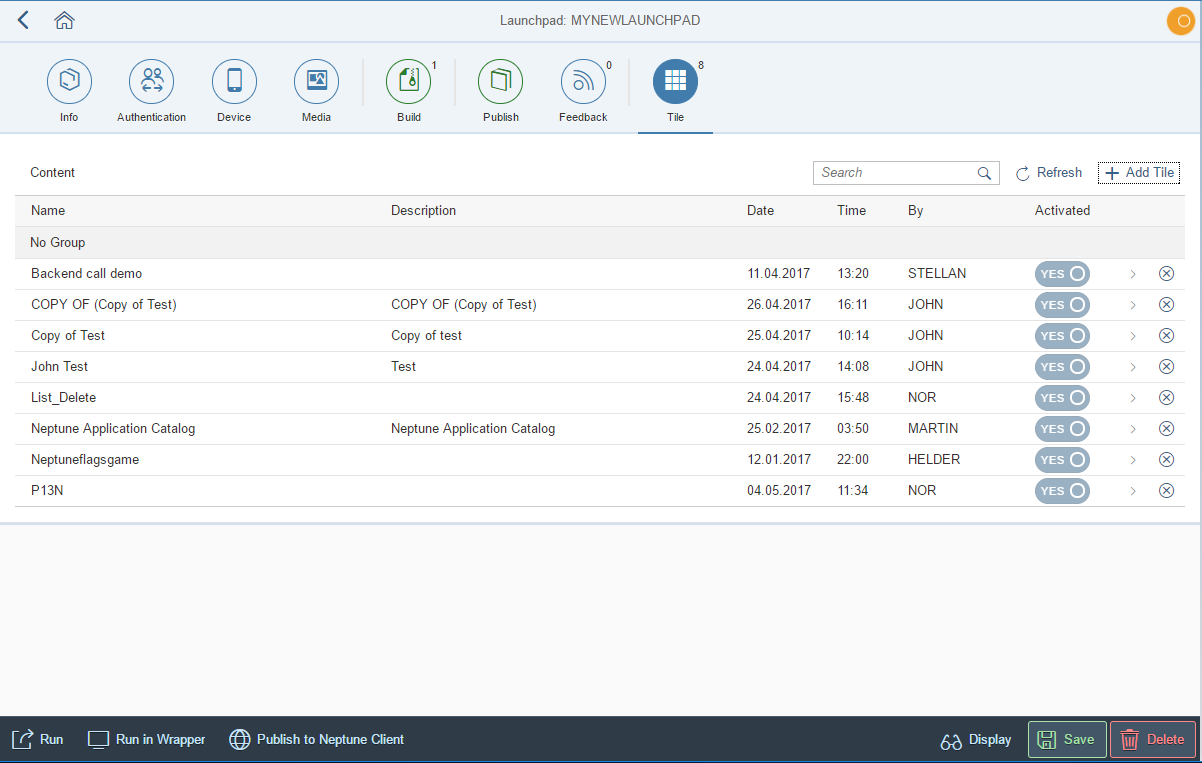Screen dimensions: 1202x763
Task: Open the Feedback section icon
Action: [583, 82]
